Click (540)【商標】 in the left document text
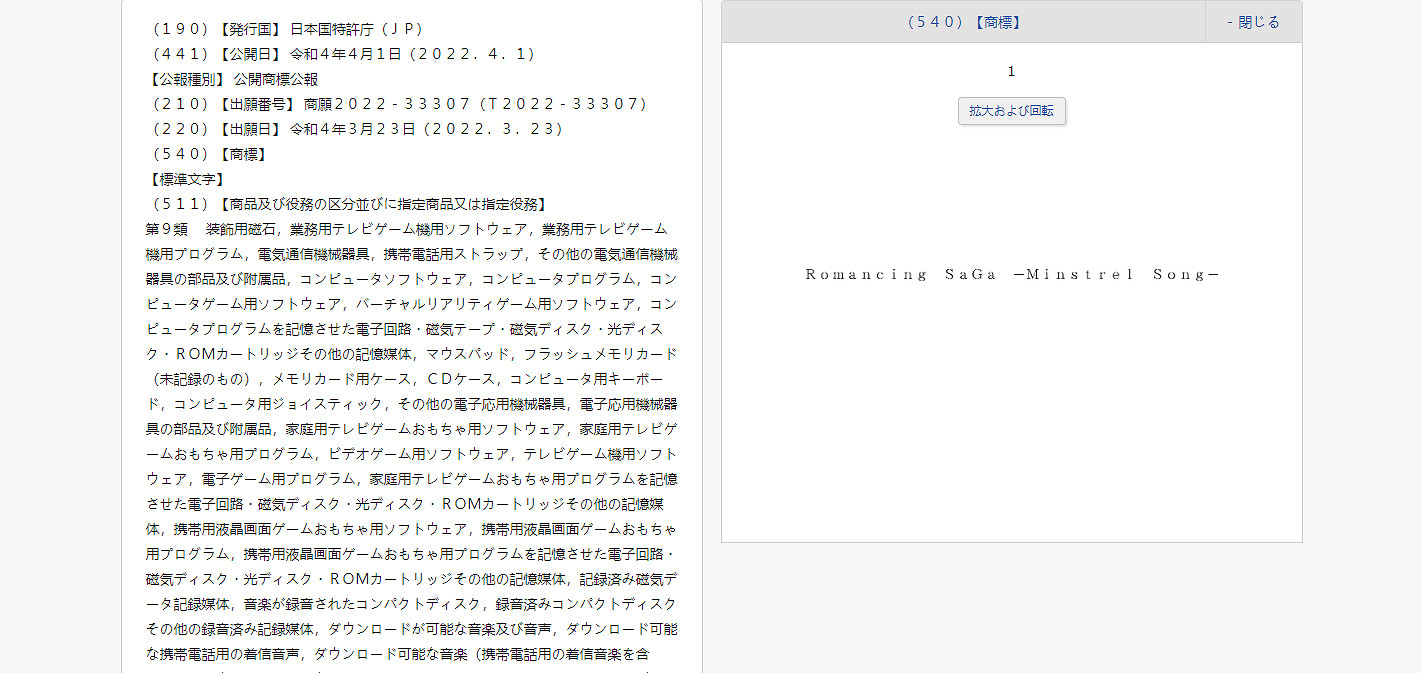Viewport: 1421px width, 673px height. point(206,154)
